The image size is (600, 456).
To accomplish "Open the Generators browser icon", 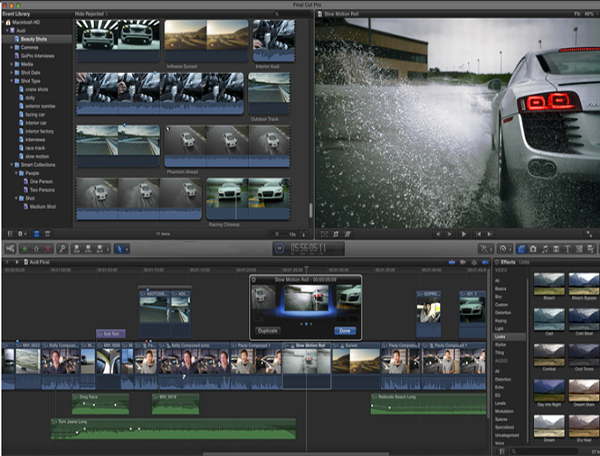I will click(x=579, y=249).
